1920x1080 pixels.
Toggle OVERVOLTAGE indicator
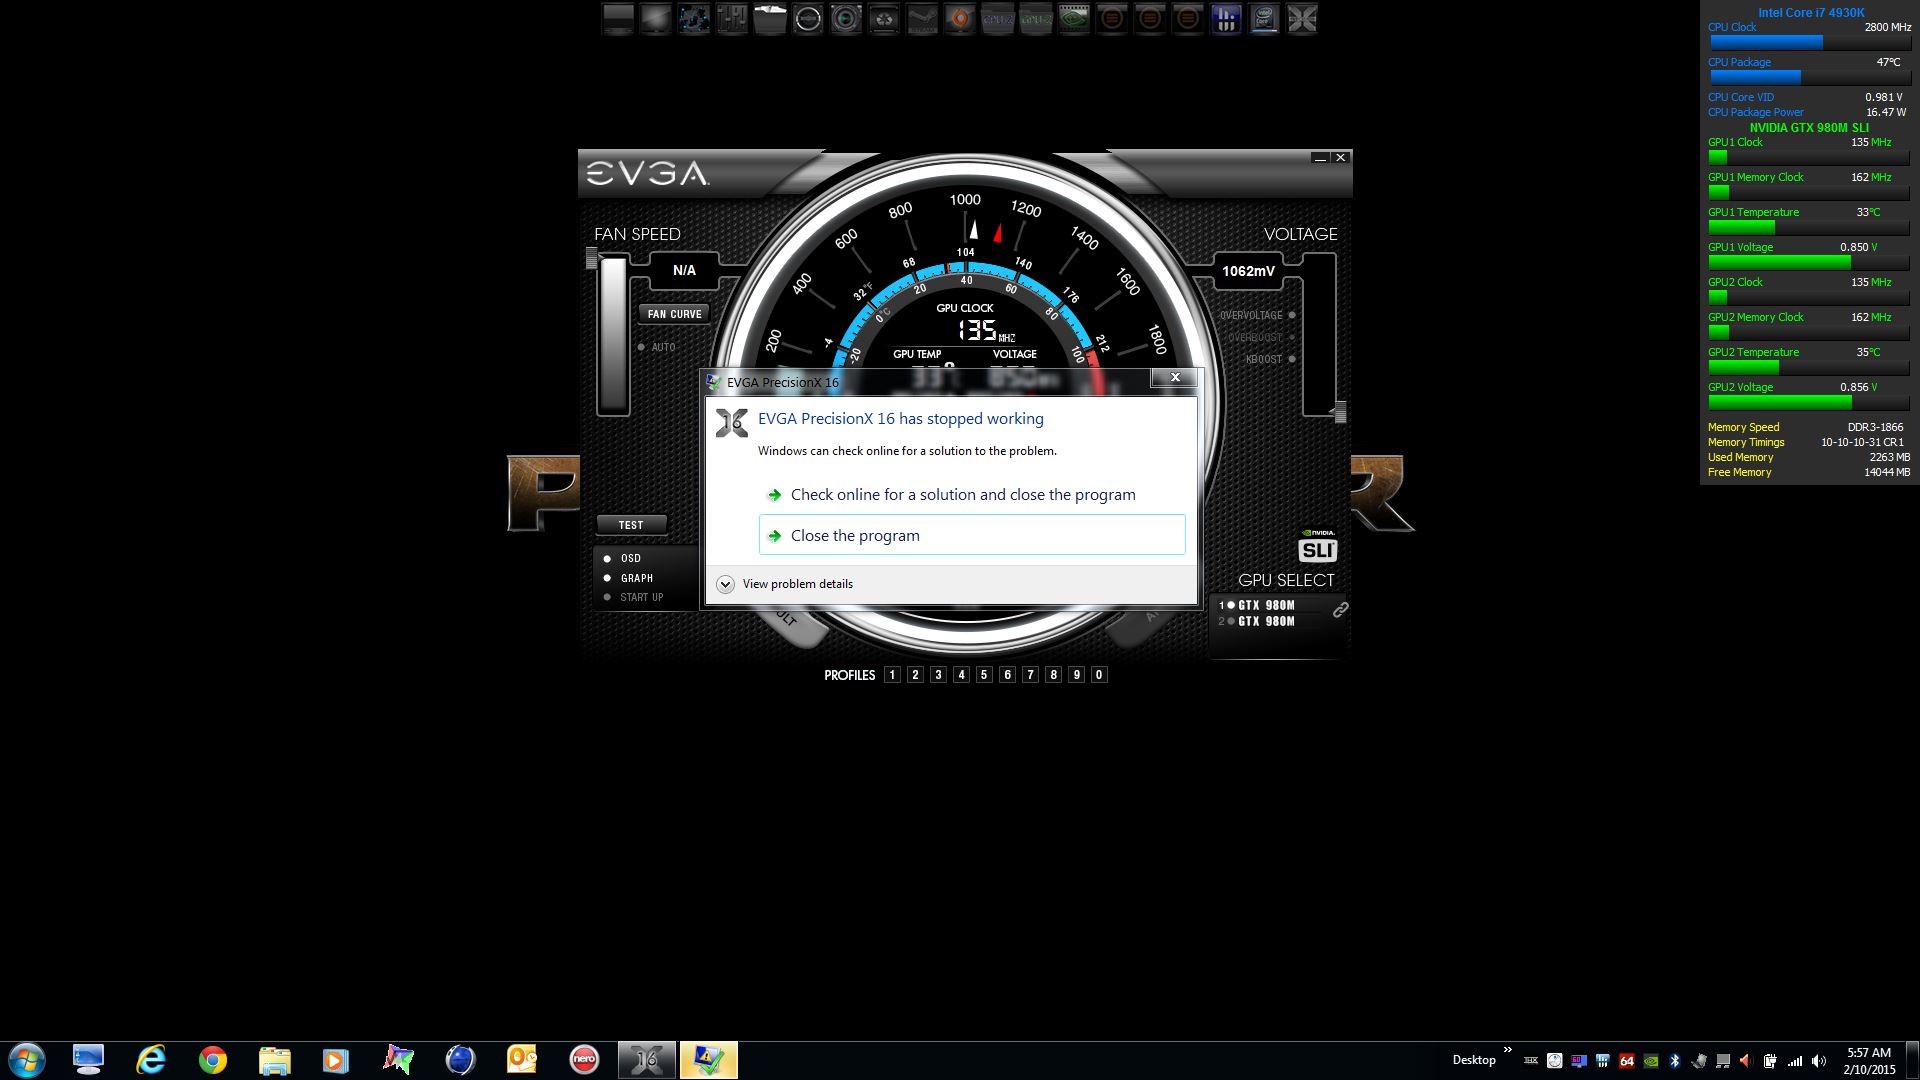[1257, 315]
